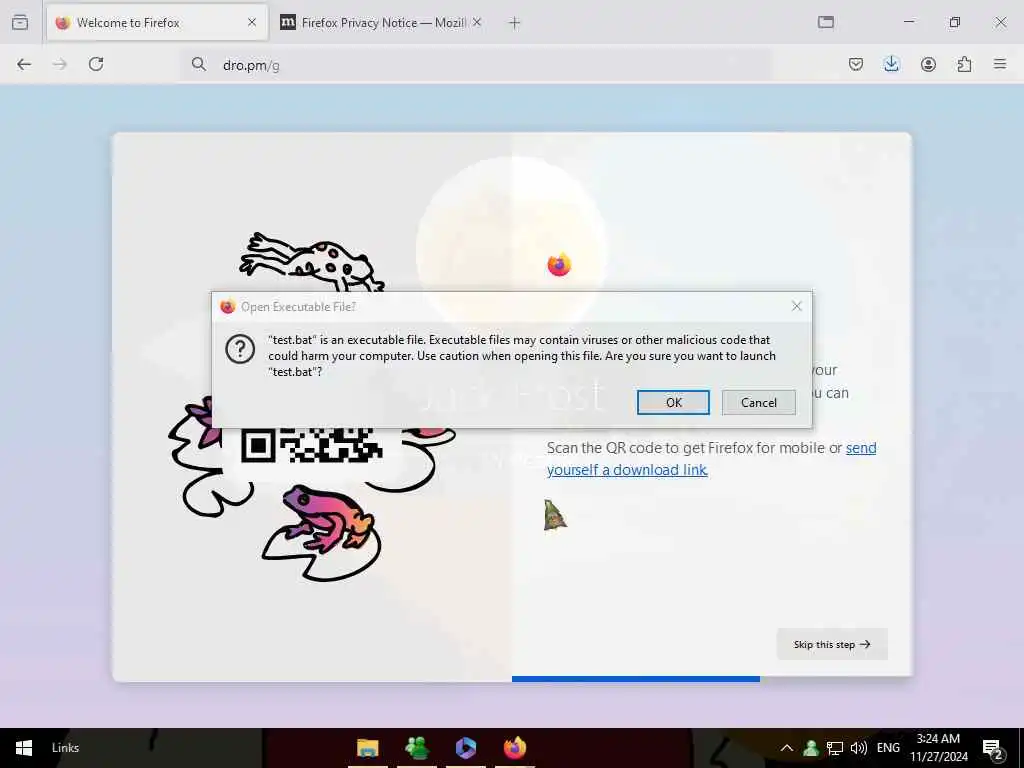Cancel opening the executable file
The width and height of the screenshot is (1024, 768).
759,402
